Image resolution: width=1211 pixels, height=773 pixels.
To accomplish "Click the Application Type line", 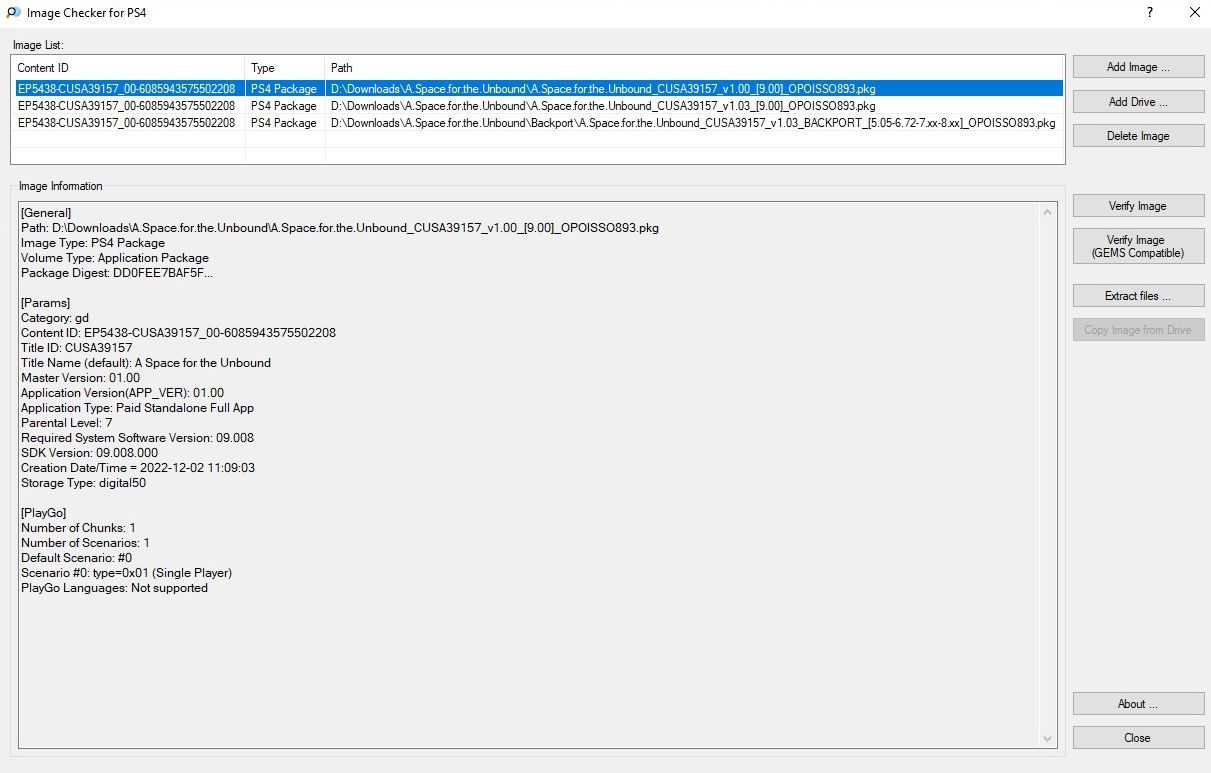I will tap(138, 408).
